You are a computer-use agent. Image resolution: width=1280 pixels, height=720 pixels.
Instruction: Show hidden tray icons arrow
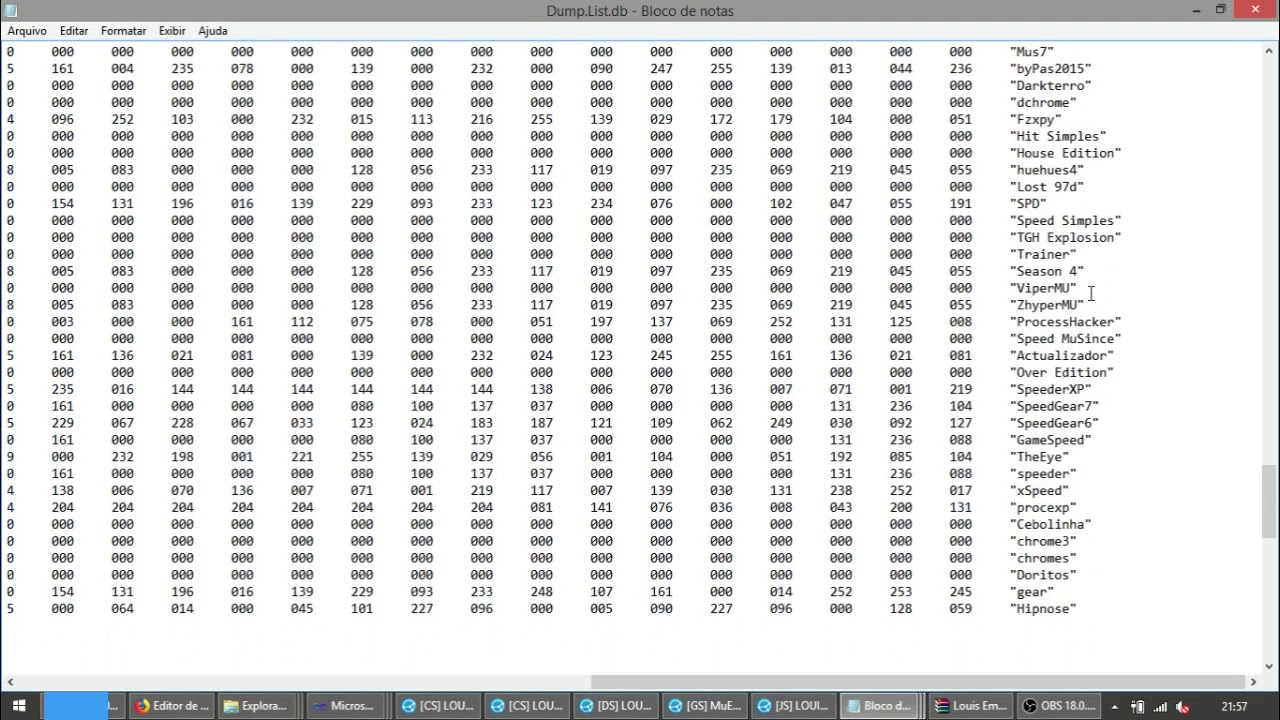point(1115,706)
